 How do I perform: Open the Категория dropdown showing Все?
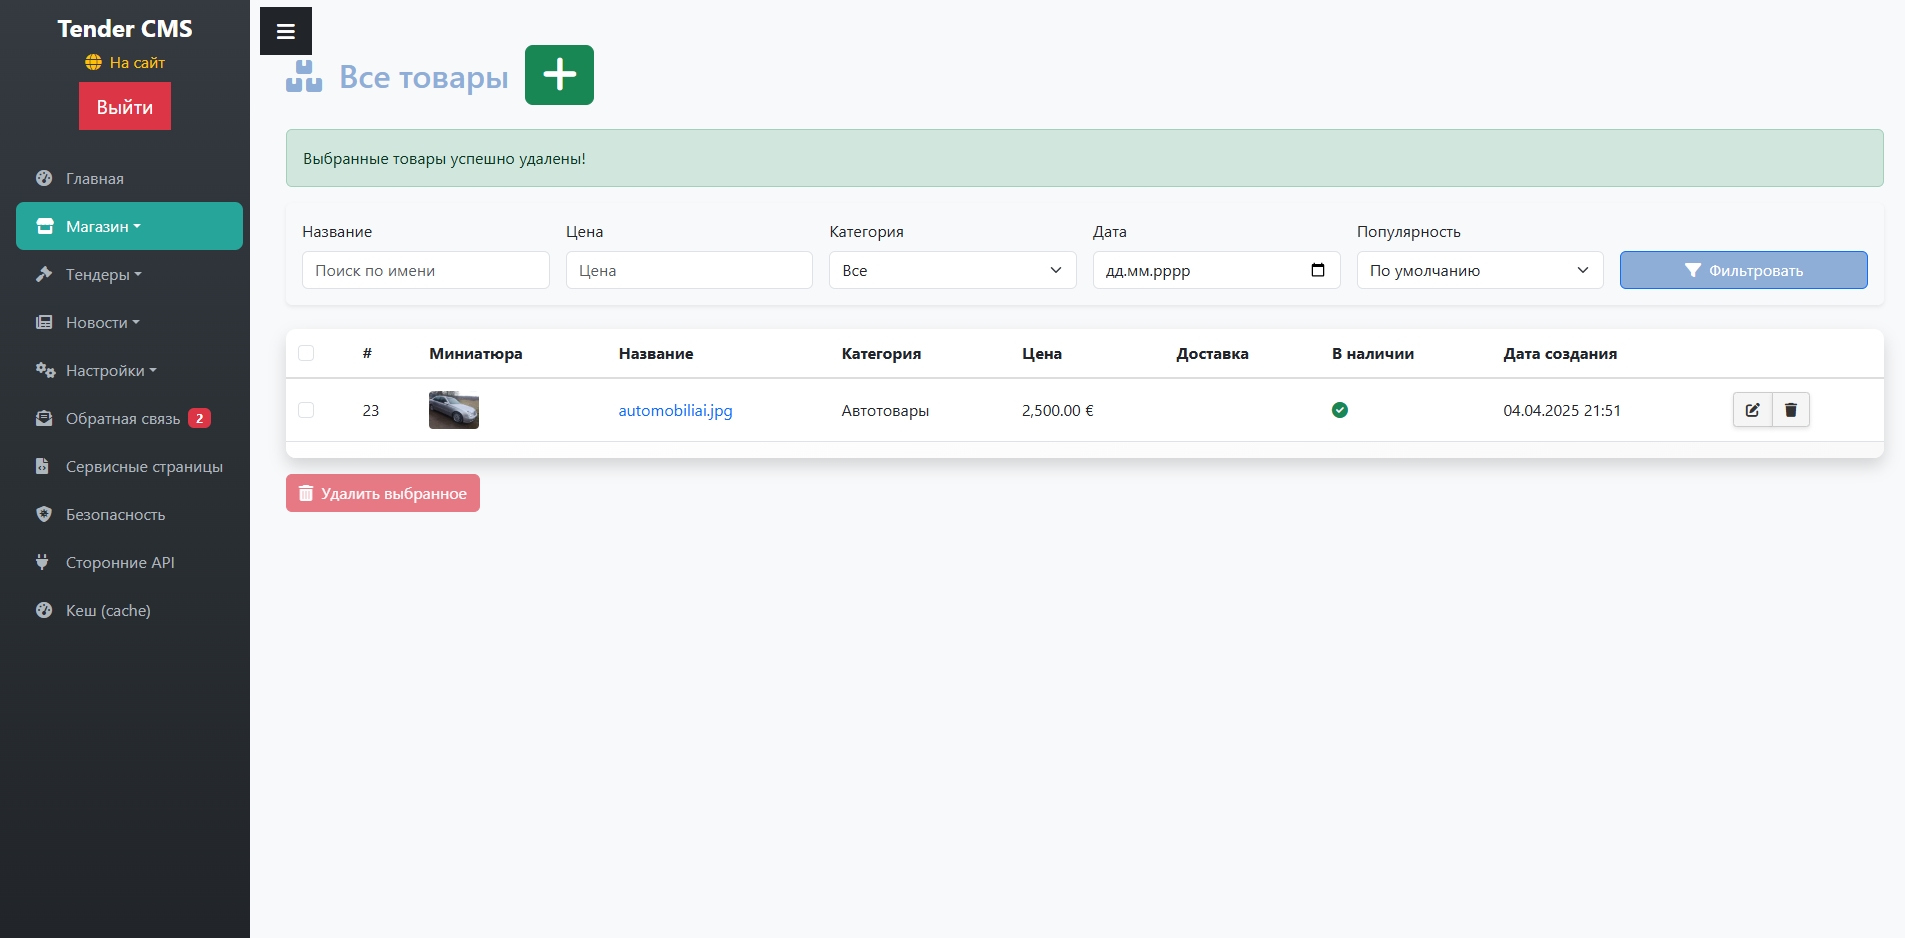(951, 270)
